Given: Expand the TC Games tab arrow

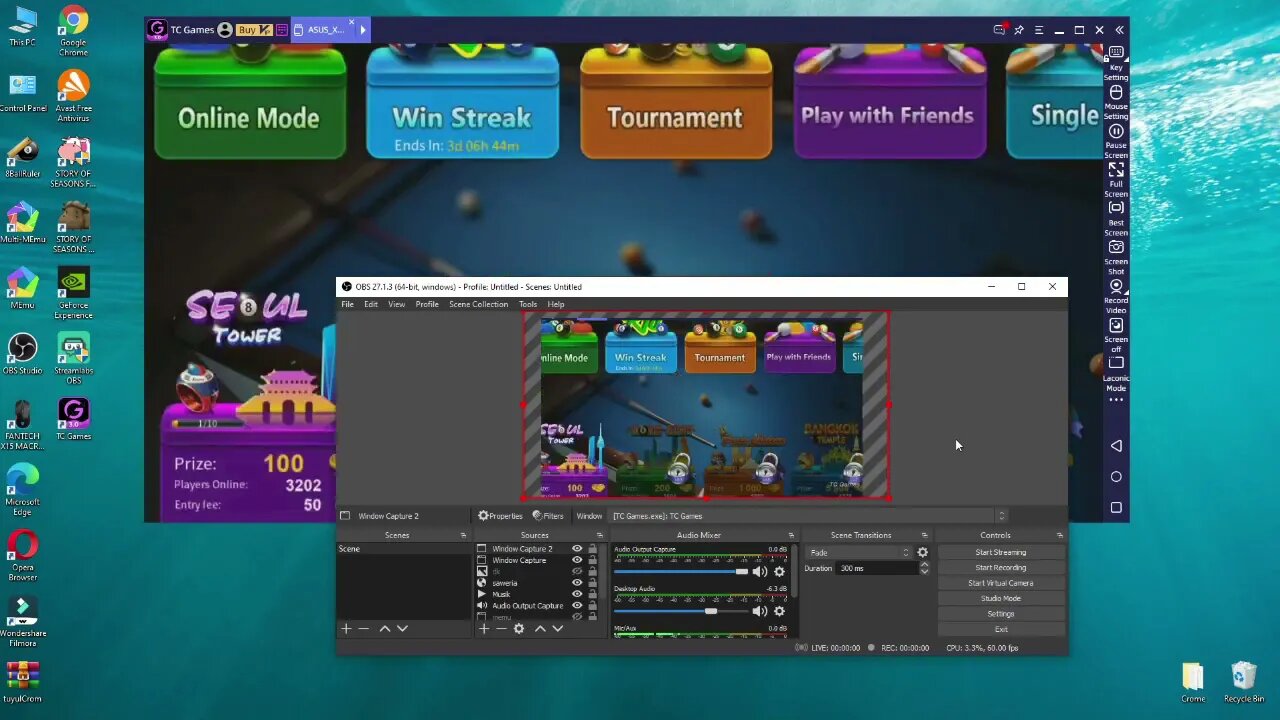Looking at the screenshot, I should [x=362, y=30].
